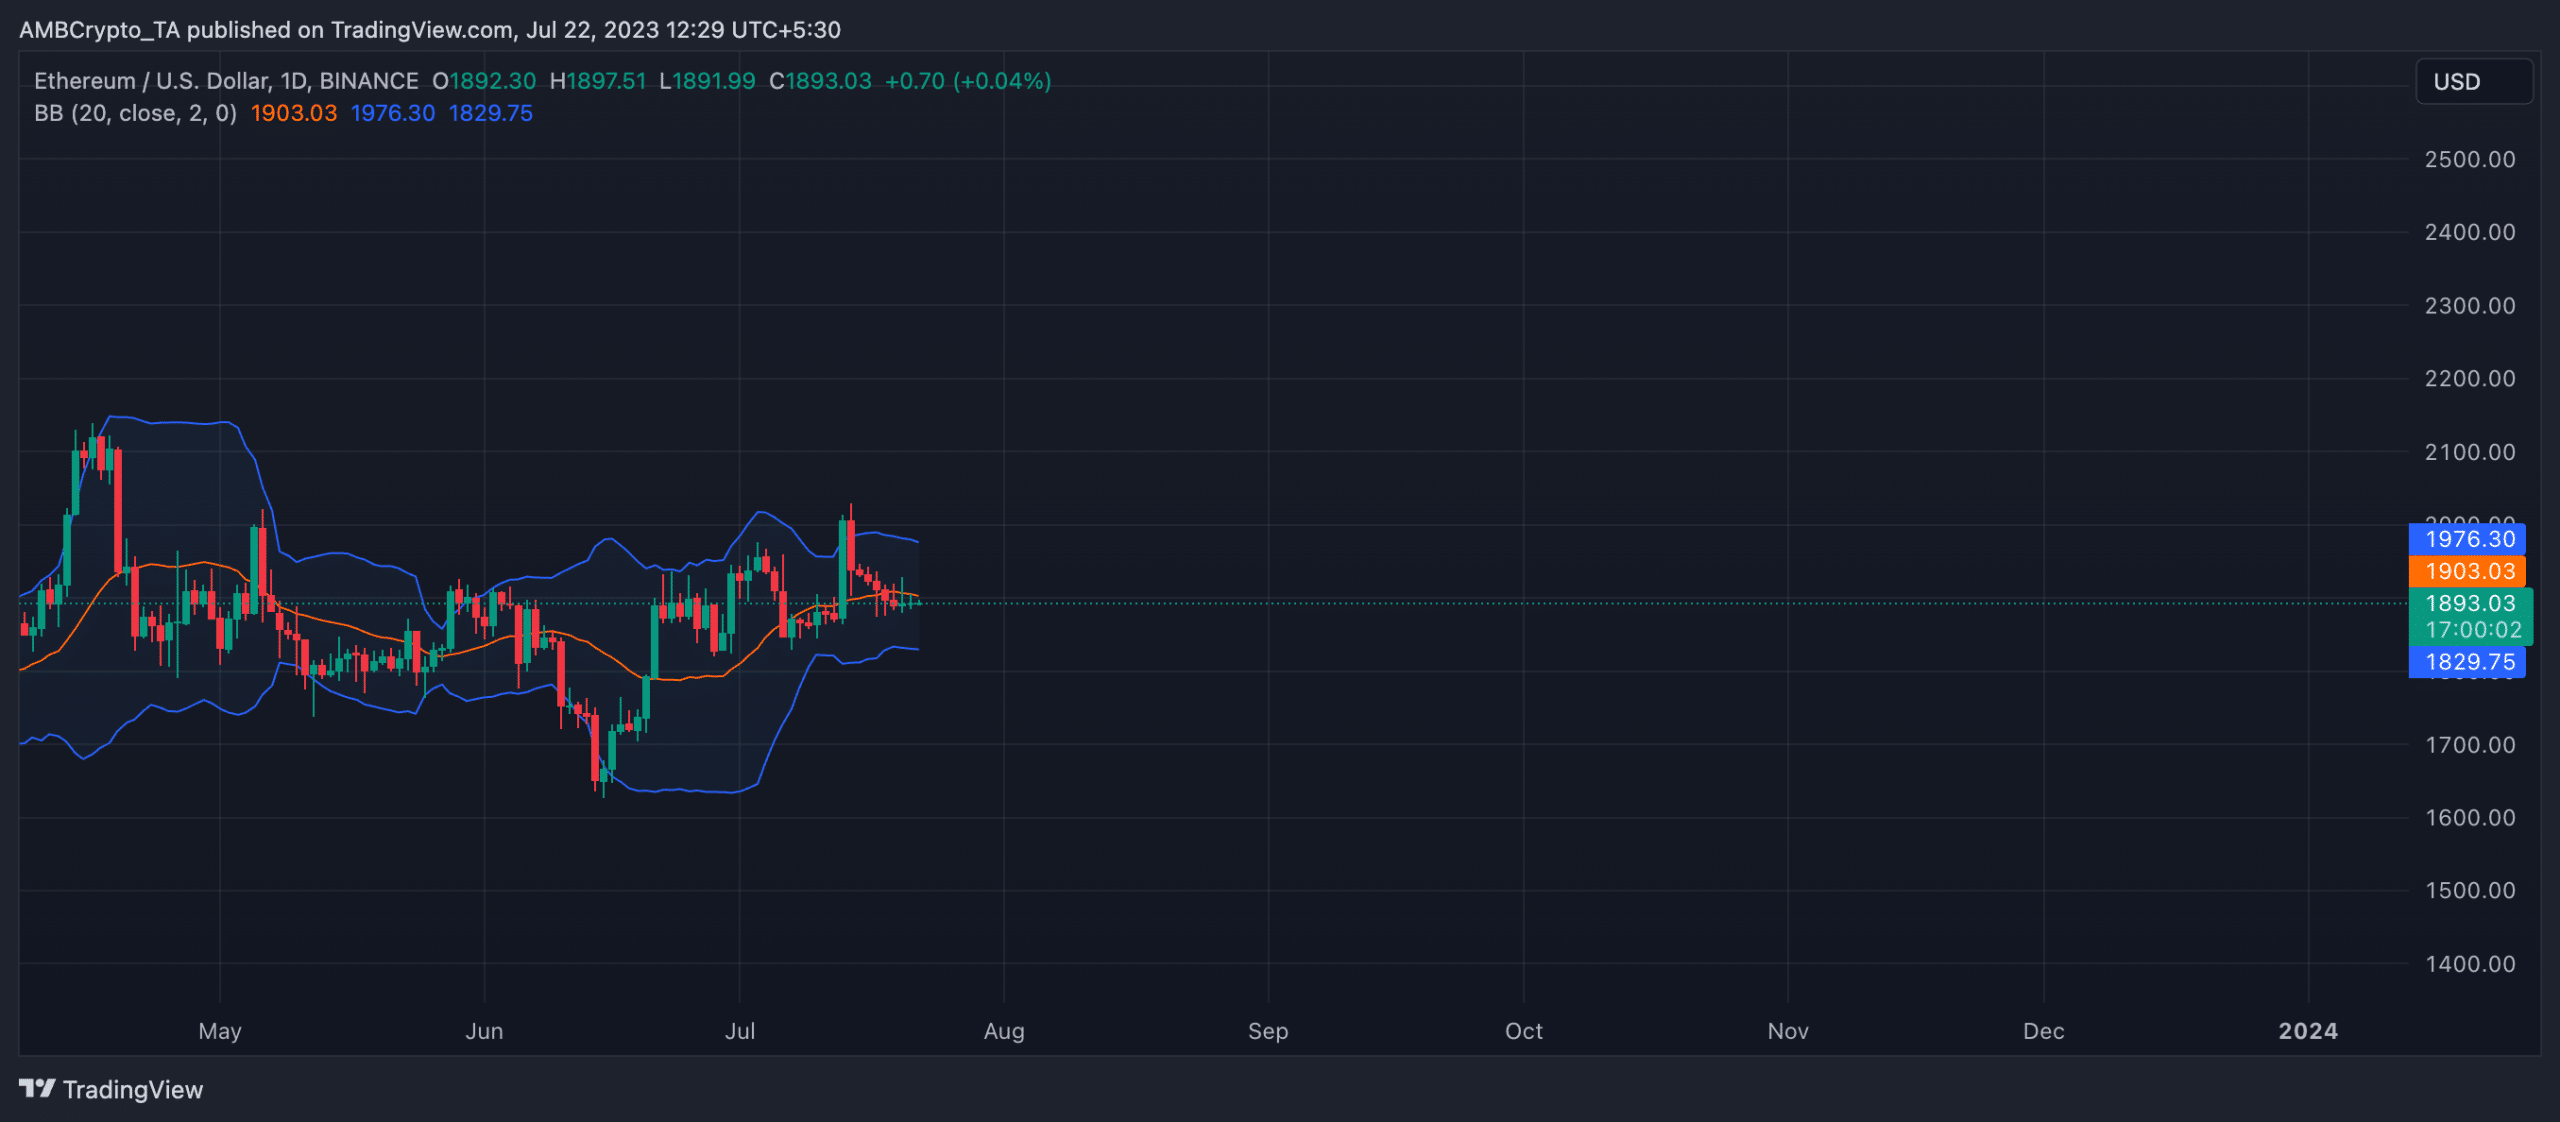Screen dimensions: 2560x1122
Task: Click the orange 1903.03 basis value in legend
Action: [293, 113]
